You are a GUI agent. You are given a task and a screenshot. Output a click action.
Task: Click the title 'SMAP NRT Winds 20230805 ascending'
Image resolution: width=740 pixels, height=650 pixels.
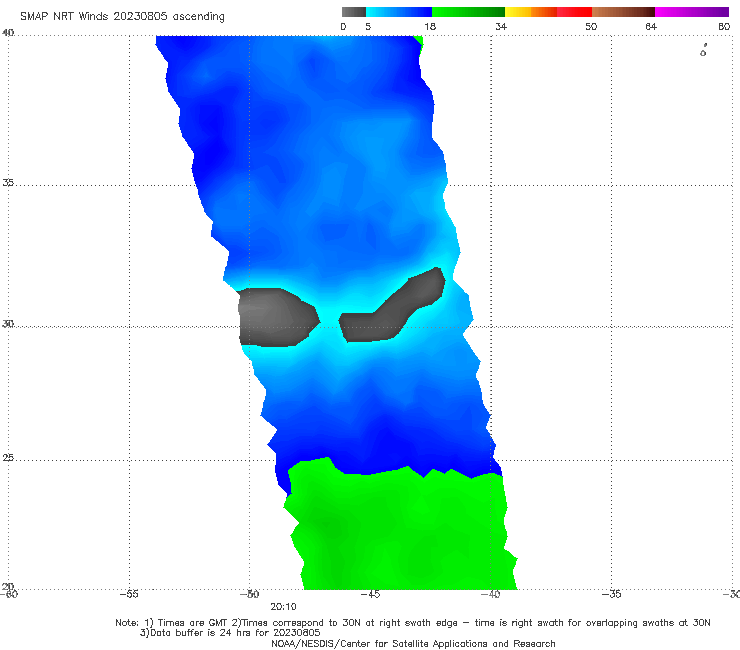pyautogui.click(x=122, y=17)
